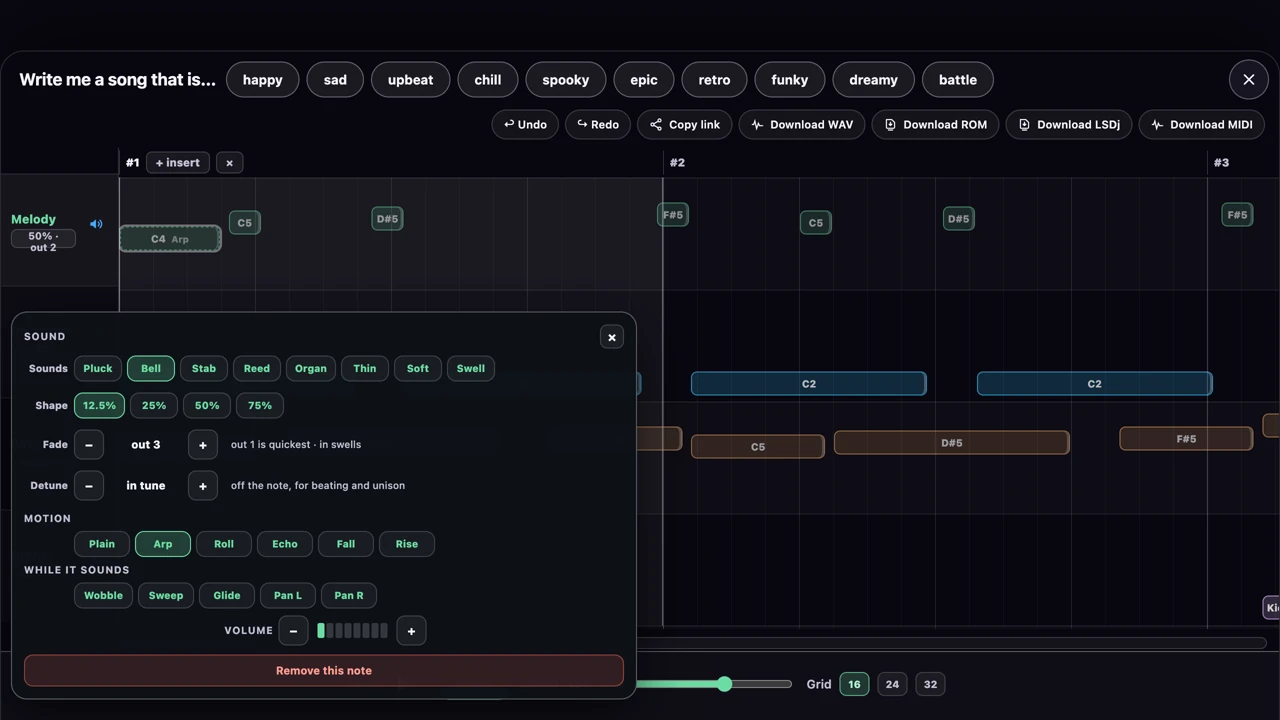Select the Stab sound
The height and width of the screenshot is (720, 1280).
pos(204,369)
